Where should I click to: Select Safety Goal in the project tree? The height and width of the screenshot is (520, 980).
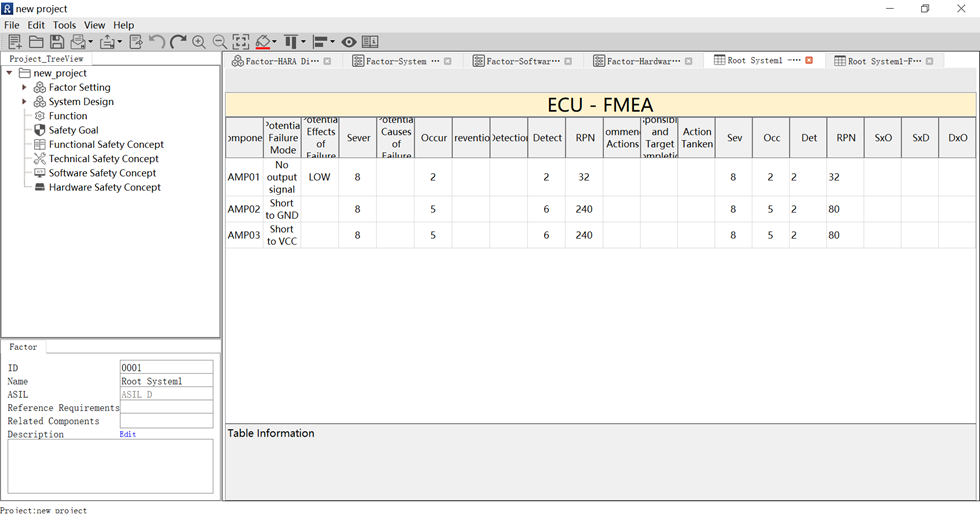pyautogui.click(x=73, y=130)
